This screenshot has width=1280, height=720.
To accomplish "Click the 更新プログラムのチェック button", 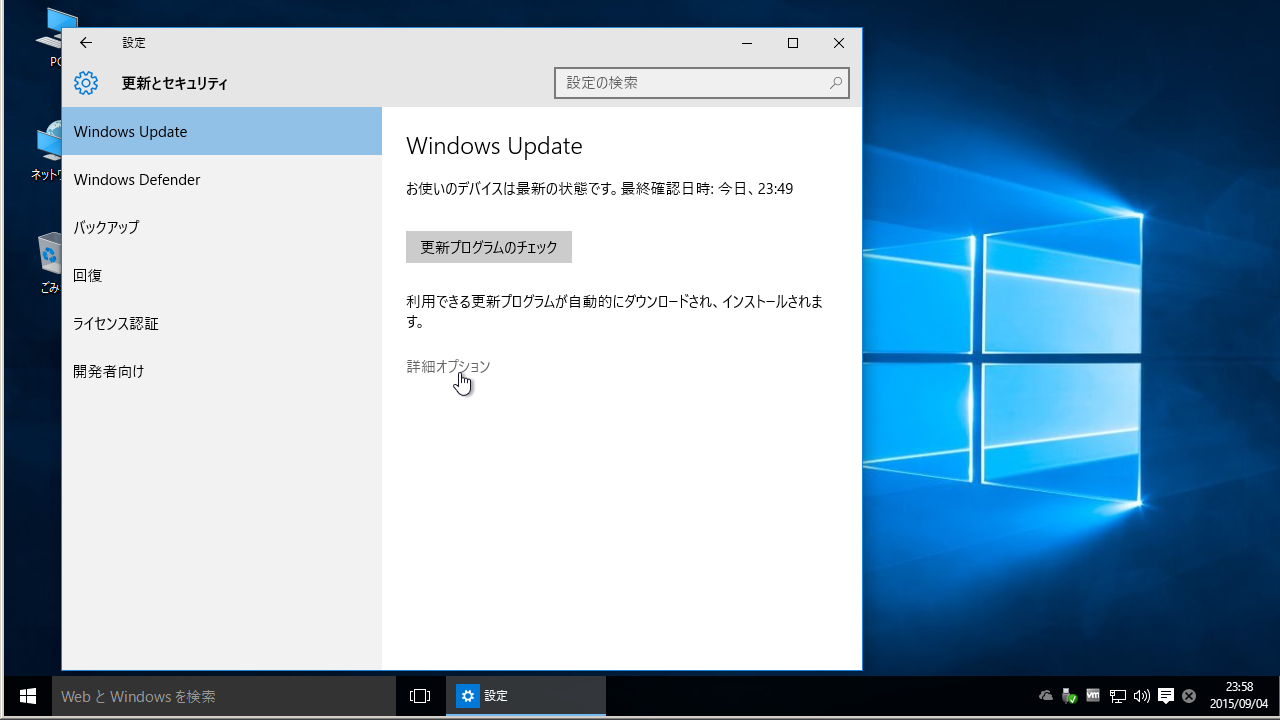I will [489, 247].
